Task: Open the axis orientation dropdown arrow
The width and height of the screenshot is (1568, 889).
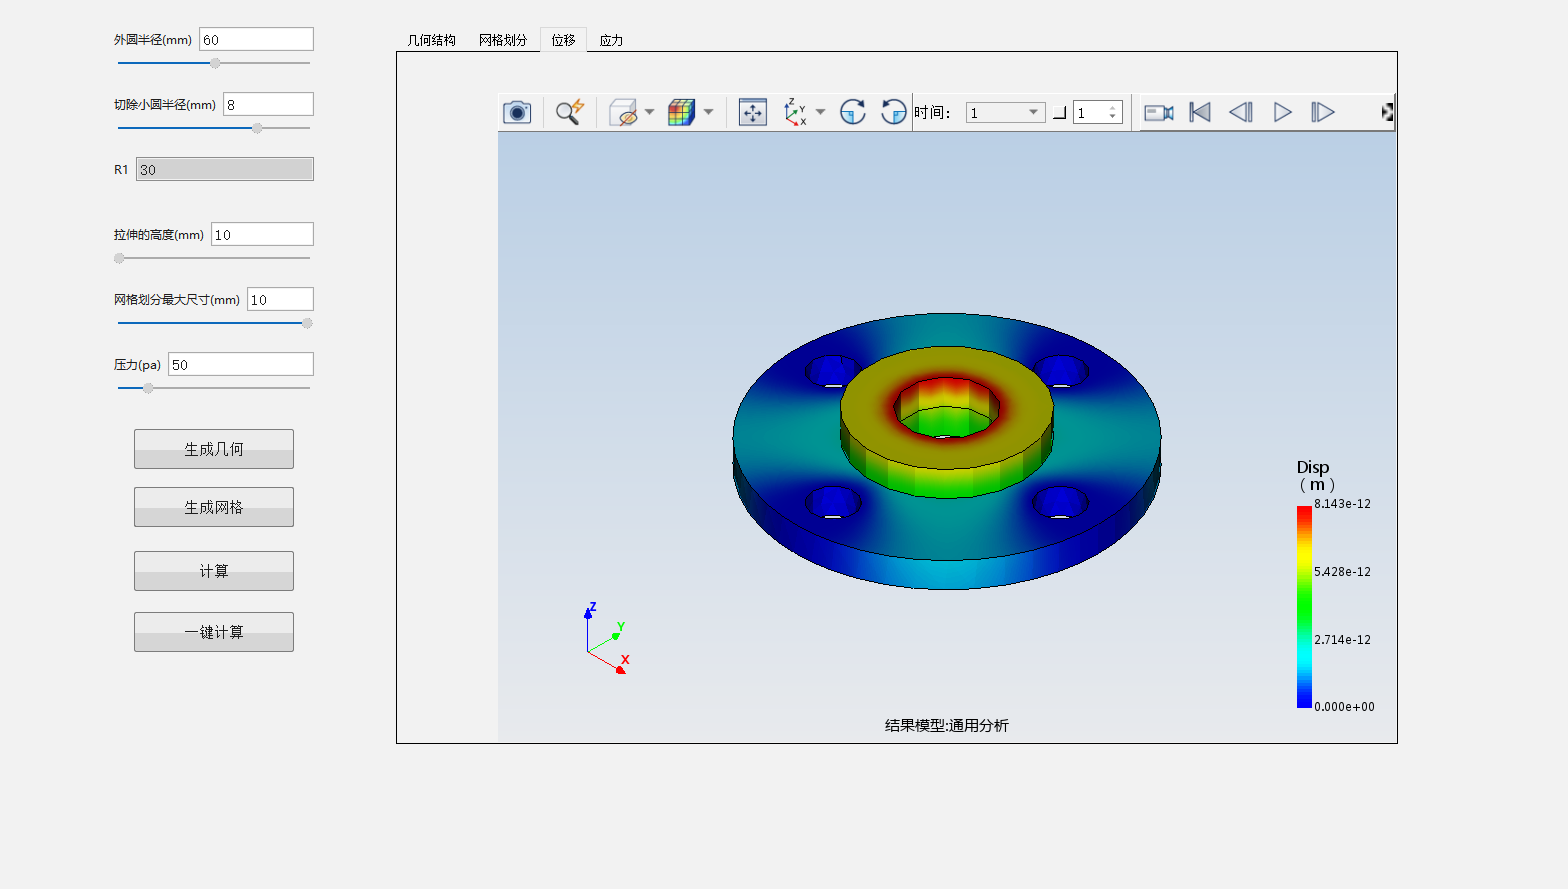Action: point(820,112)
